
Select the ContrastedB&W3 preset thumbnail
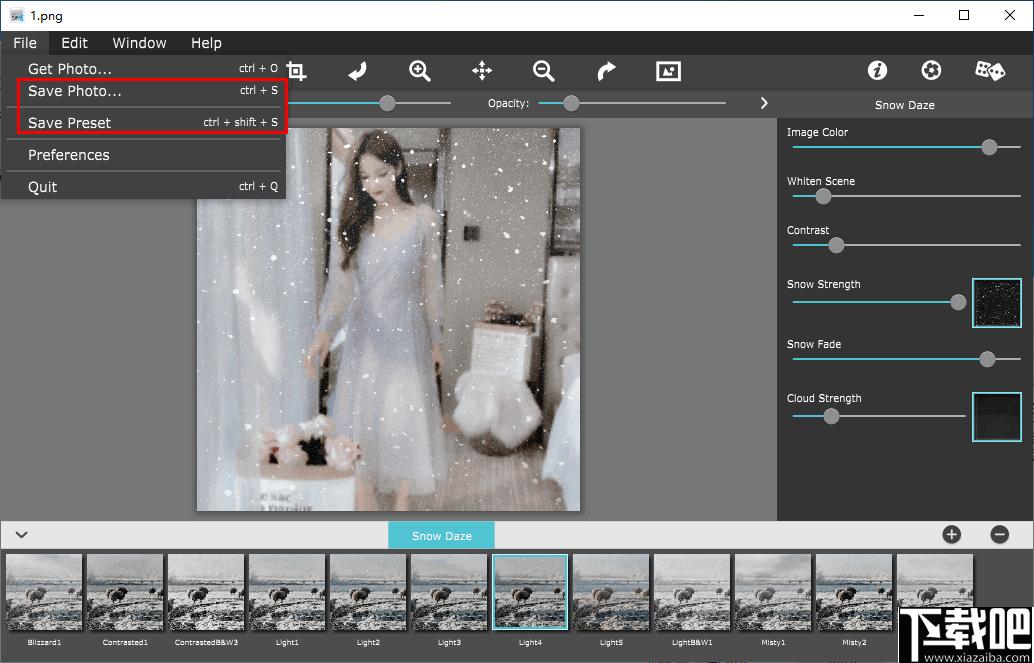click(x=206, y=592)
